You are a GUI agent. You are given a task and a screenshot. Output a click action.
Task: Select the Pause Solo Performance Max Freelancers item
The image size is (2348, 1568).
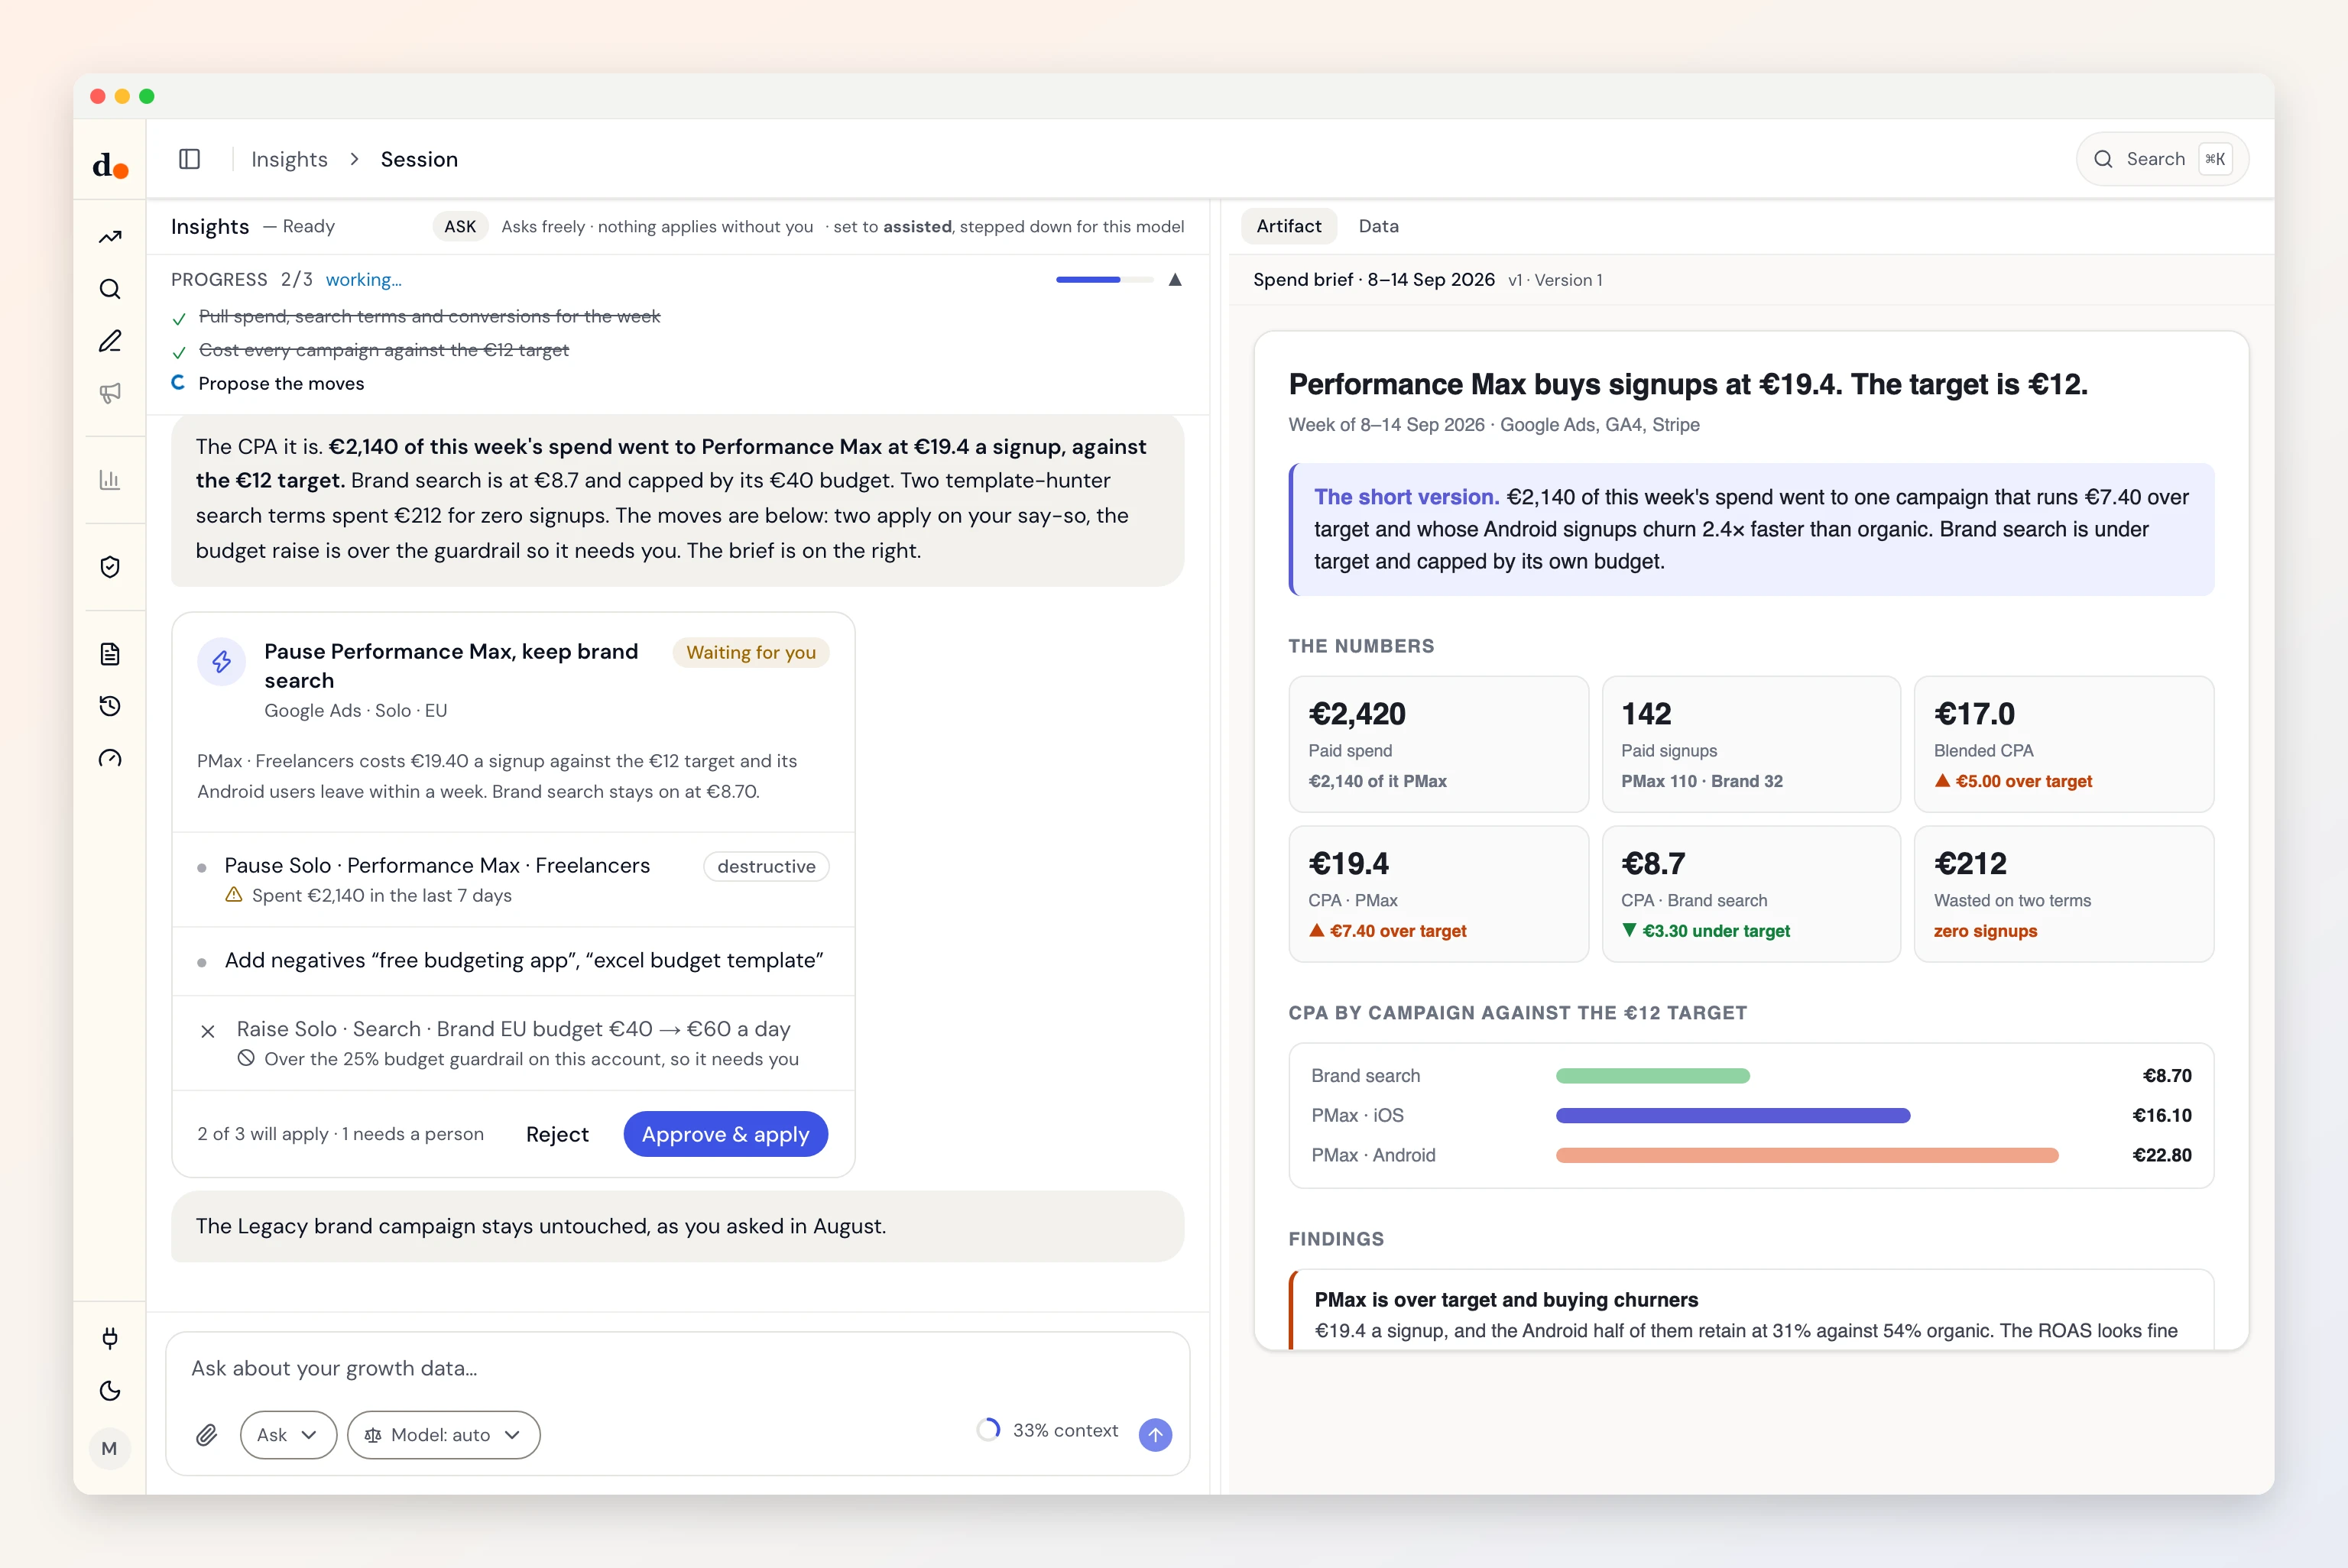point(513,879)
